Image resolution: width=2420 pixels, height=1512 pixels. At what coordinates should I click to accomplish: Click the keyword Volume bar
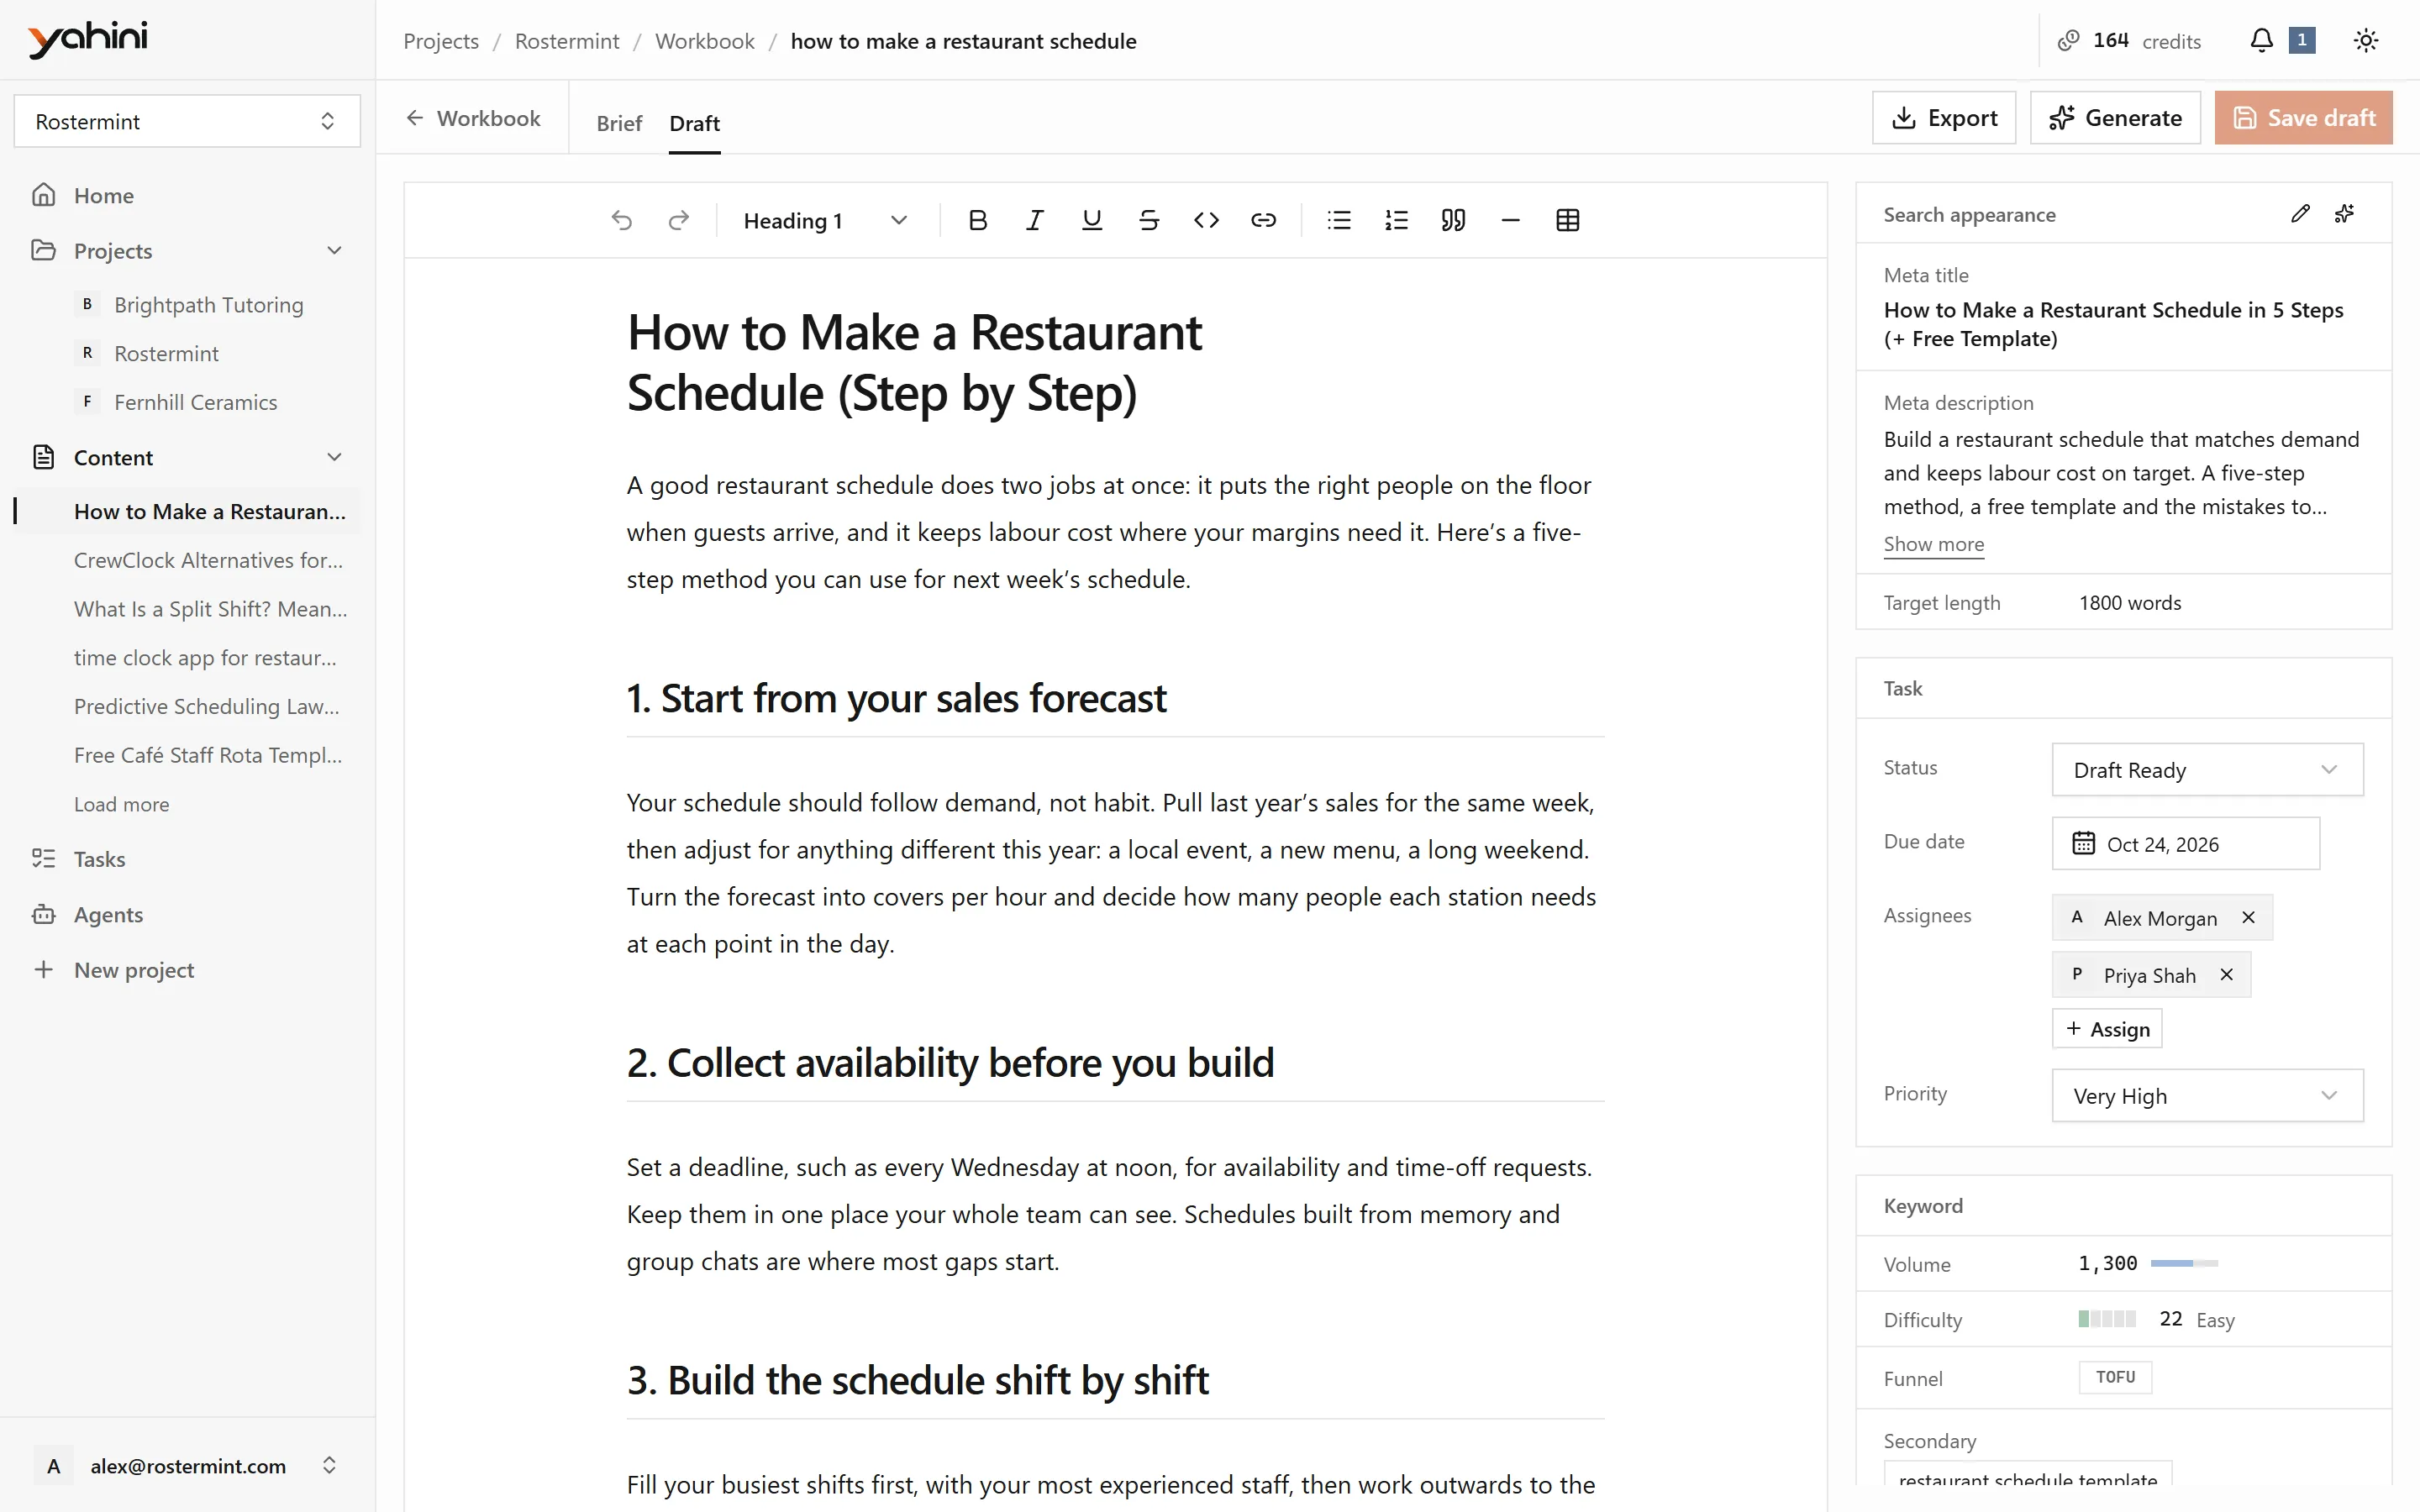[2183, 1263]
